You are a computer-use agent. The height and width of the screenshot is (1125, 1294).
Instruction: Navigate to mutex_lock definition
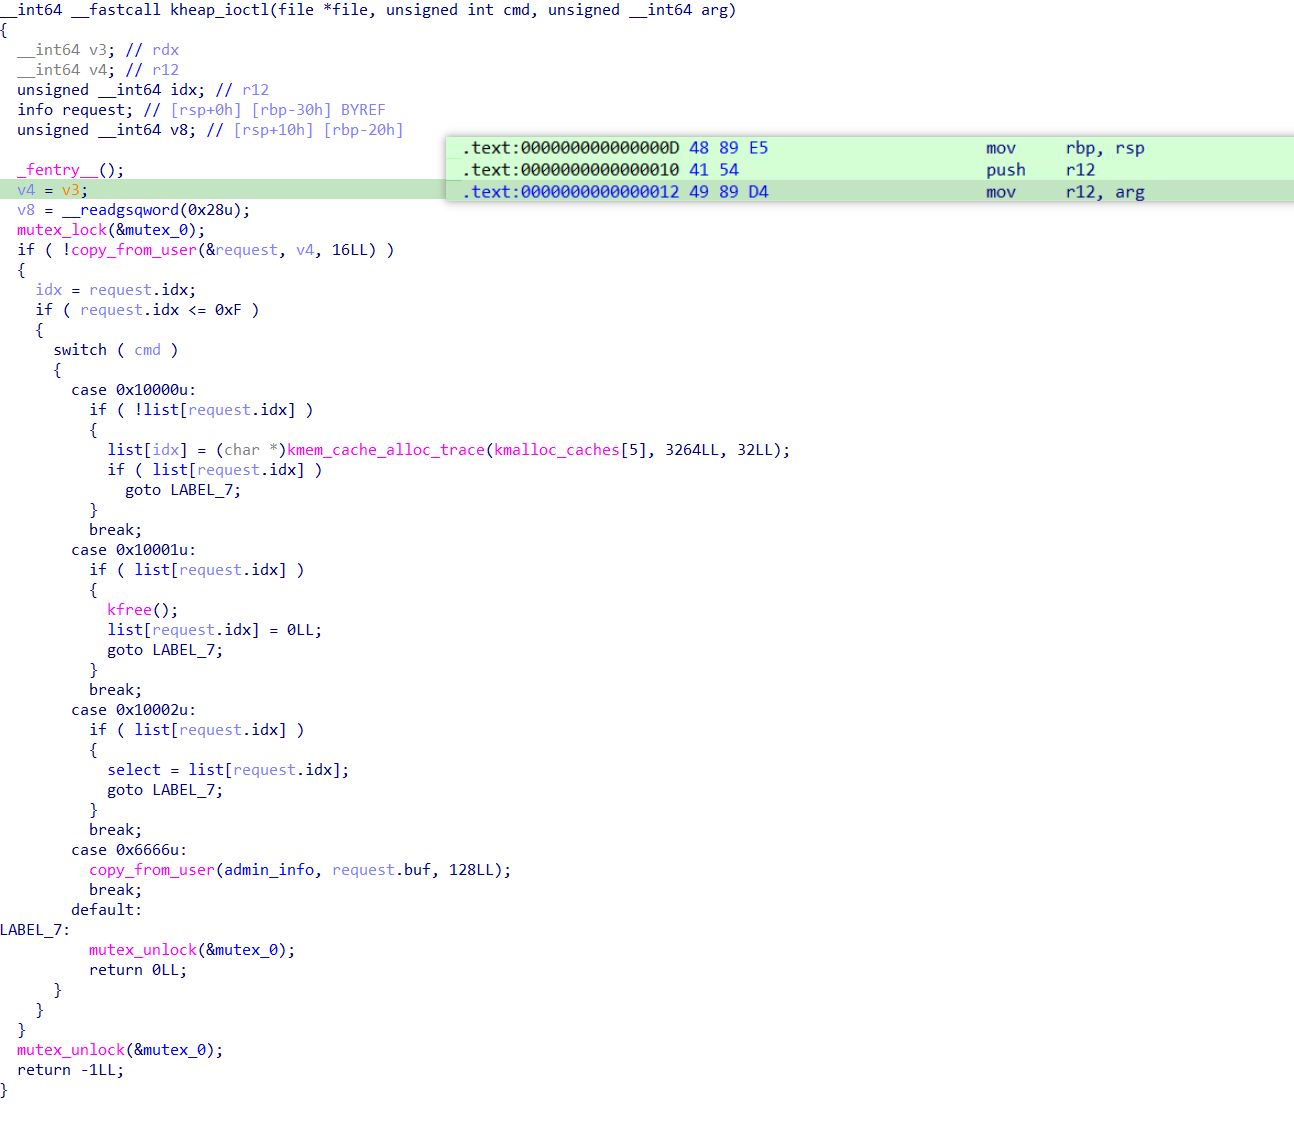[62, 229]
